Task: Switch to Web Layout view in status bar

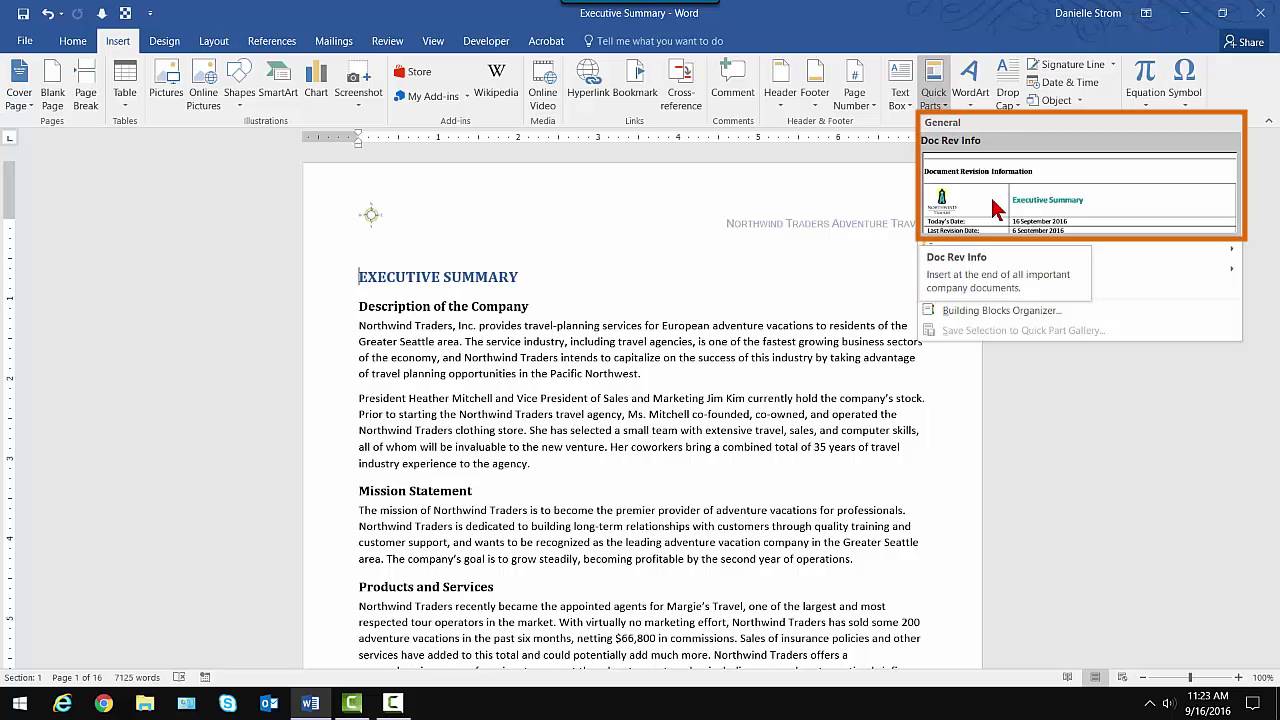Action: point(1122,677)
